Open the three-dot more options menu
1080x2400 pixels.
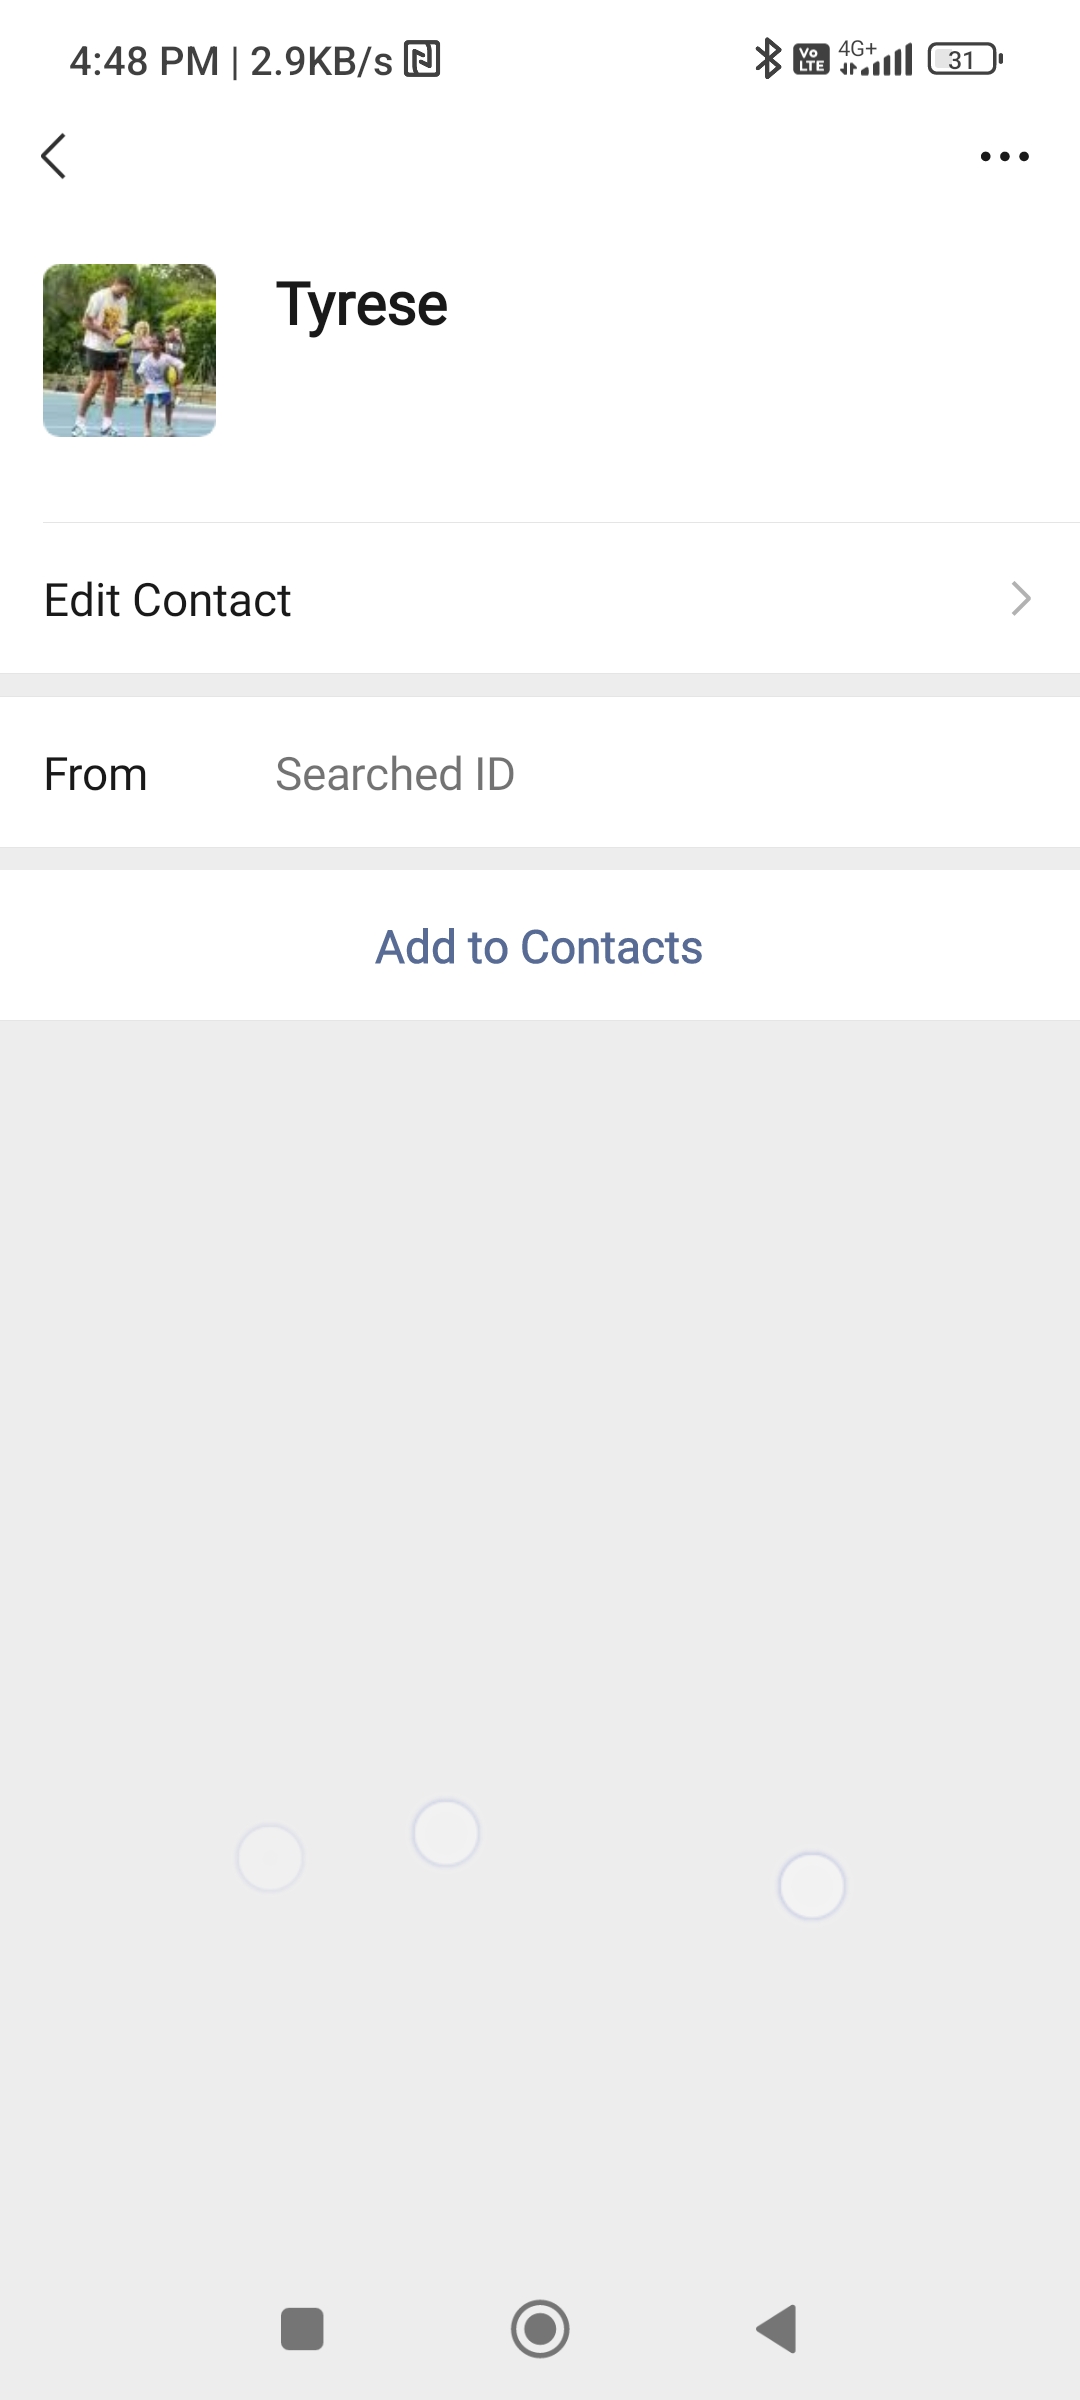(x=1004, y=156)
